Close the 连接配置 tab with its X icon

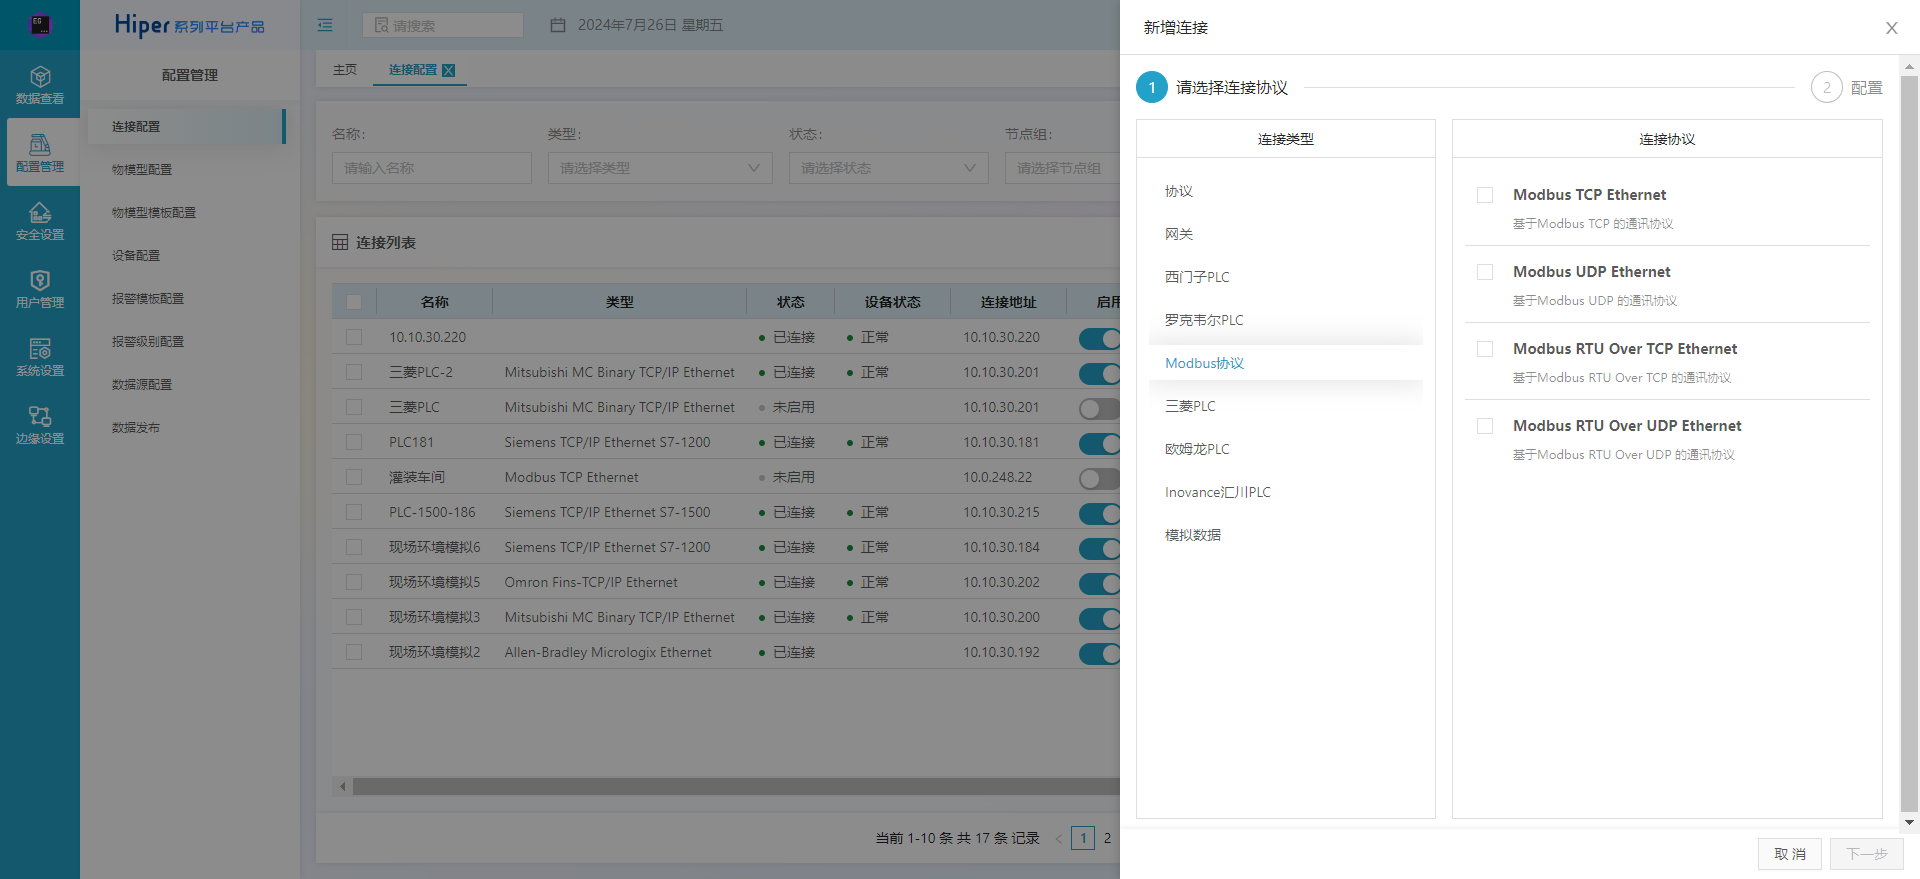click(449, 70)
